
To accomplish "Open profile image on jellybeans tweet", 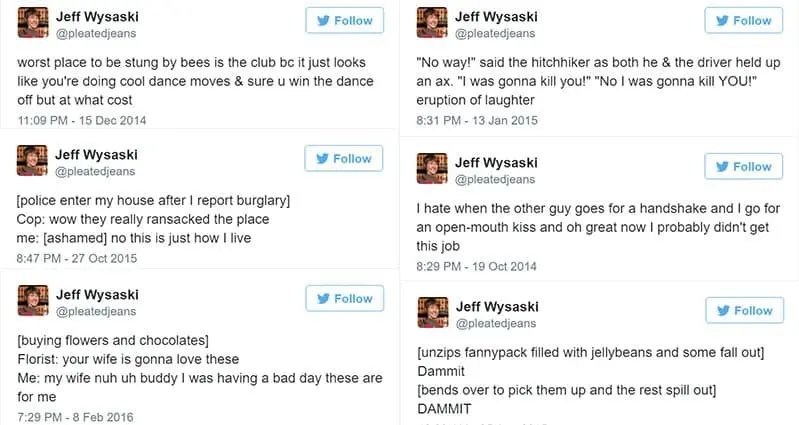I will (431, 312).
